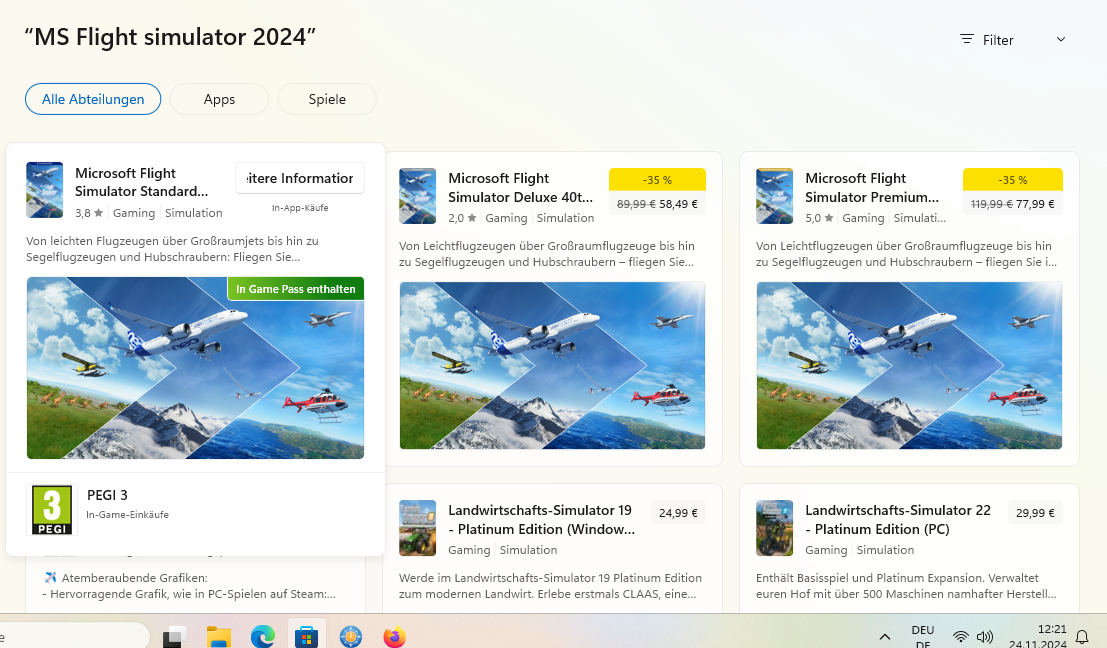Open the notification bell
This screenshot has width=1107, height=648.
[x=1082, y=637]
